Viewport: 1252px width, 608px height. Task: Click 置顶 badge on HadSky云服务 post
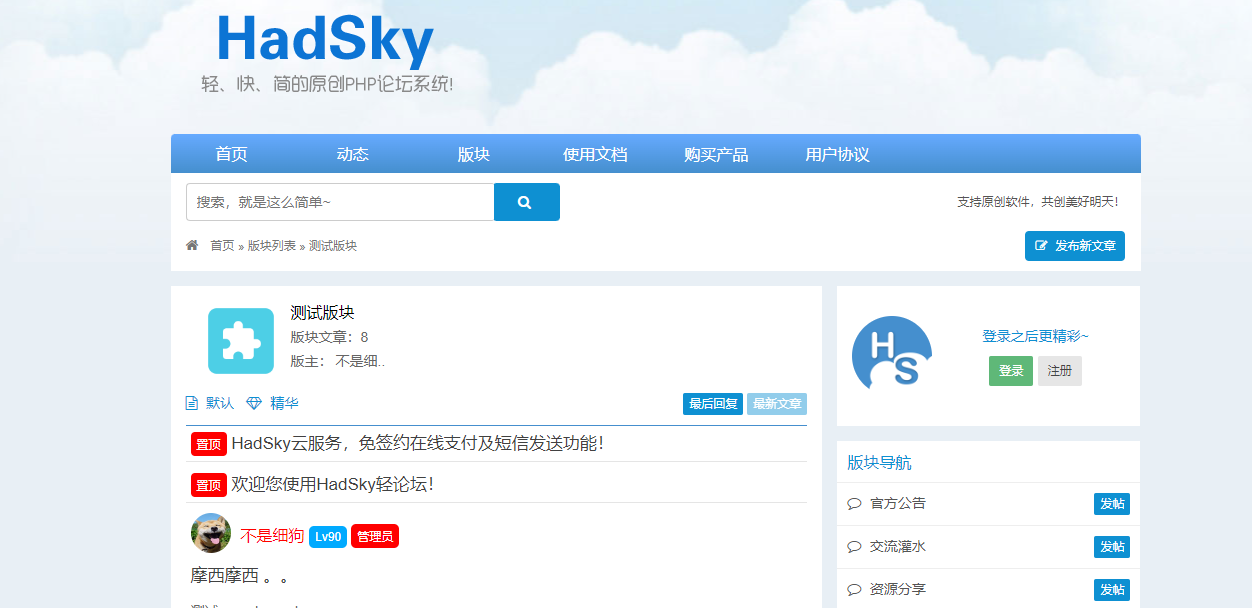coord(209,444)
